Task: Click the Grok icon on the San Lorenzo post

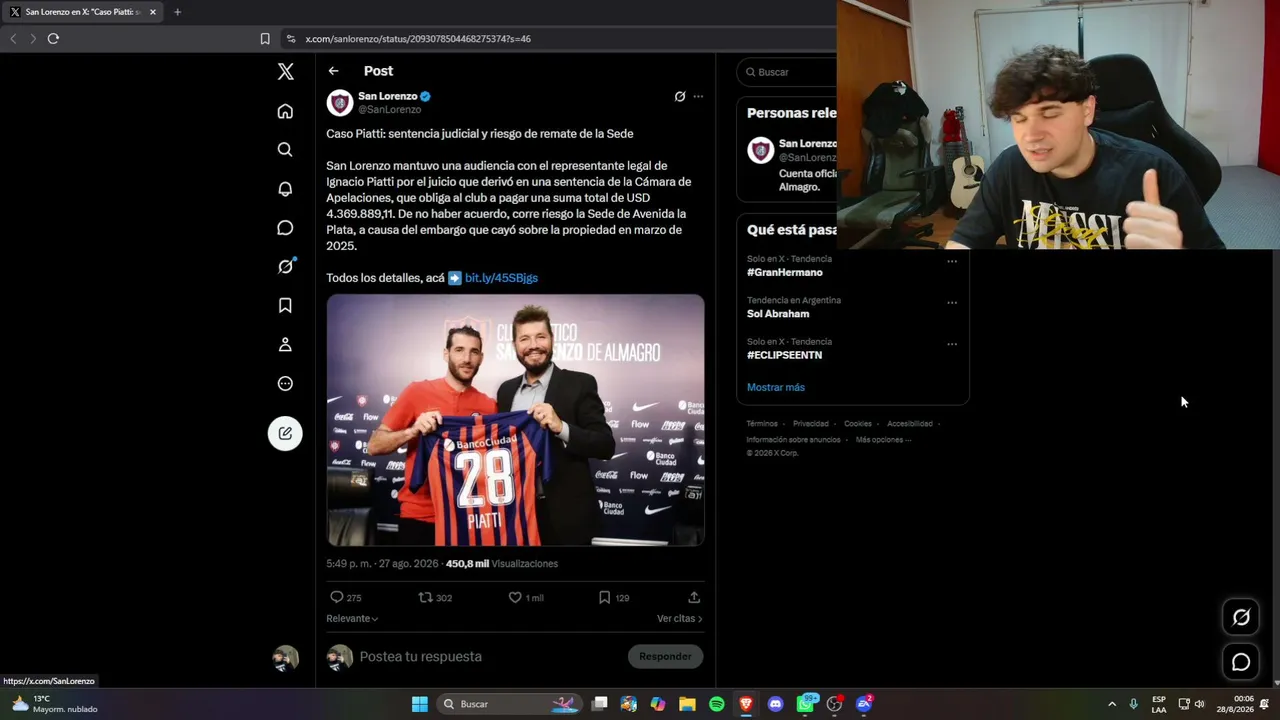Action: coord(680,97)
